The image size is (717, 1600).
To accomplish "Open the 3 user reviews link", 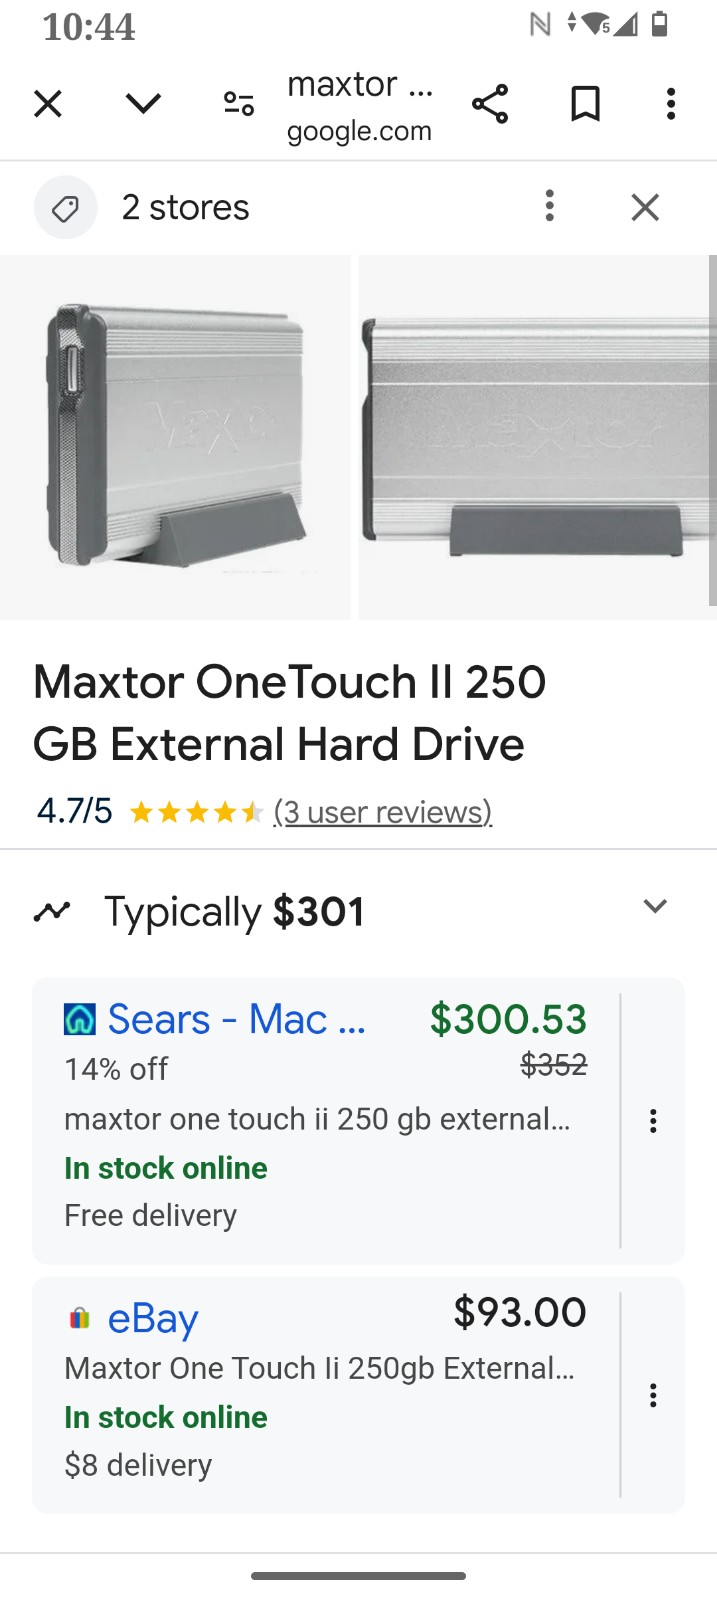I will pyautogui.click(x=383, y=812).
